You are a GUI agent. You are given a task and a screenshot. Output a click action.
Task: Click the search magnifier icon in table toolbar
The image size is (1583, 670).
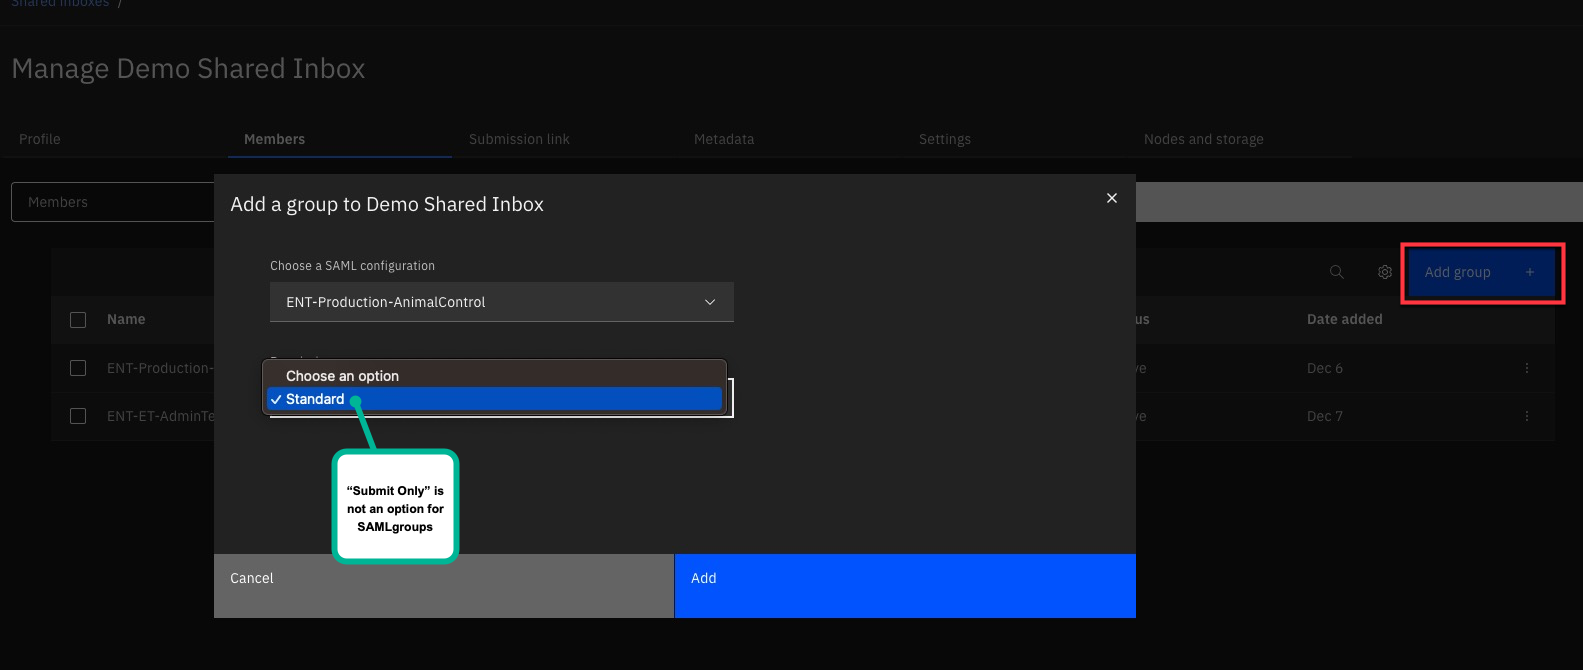1336,272
